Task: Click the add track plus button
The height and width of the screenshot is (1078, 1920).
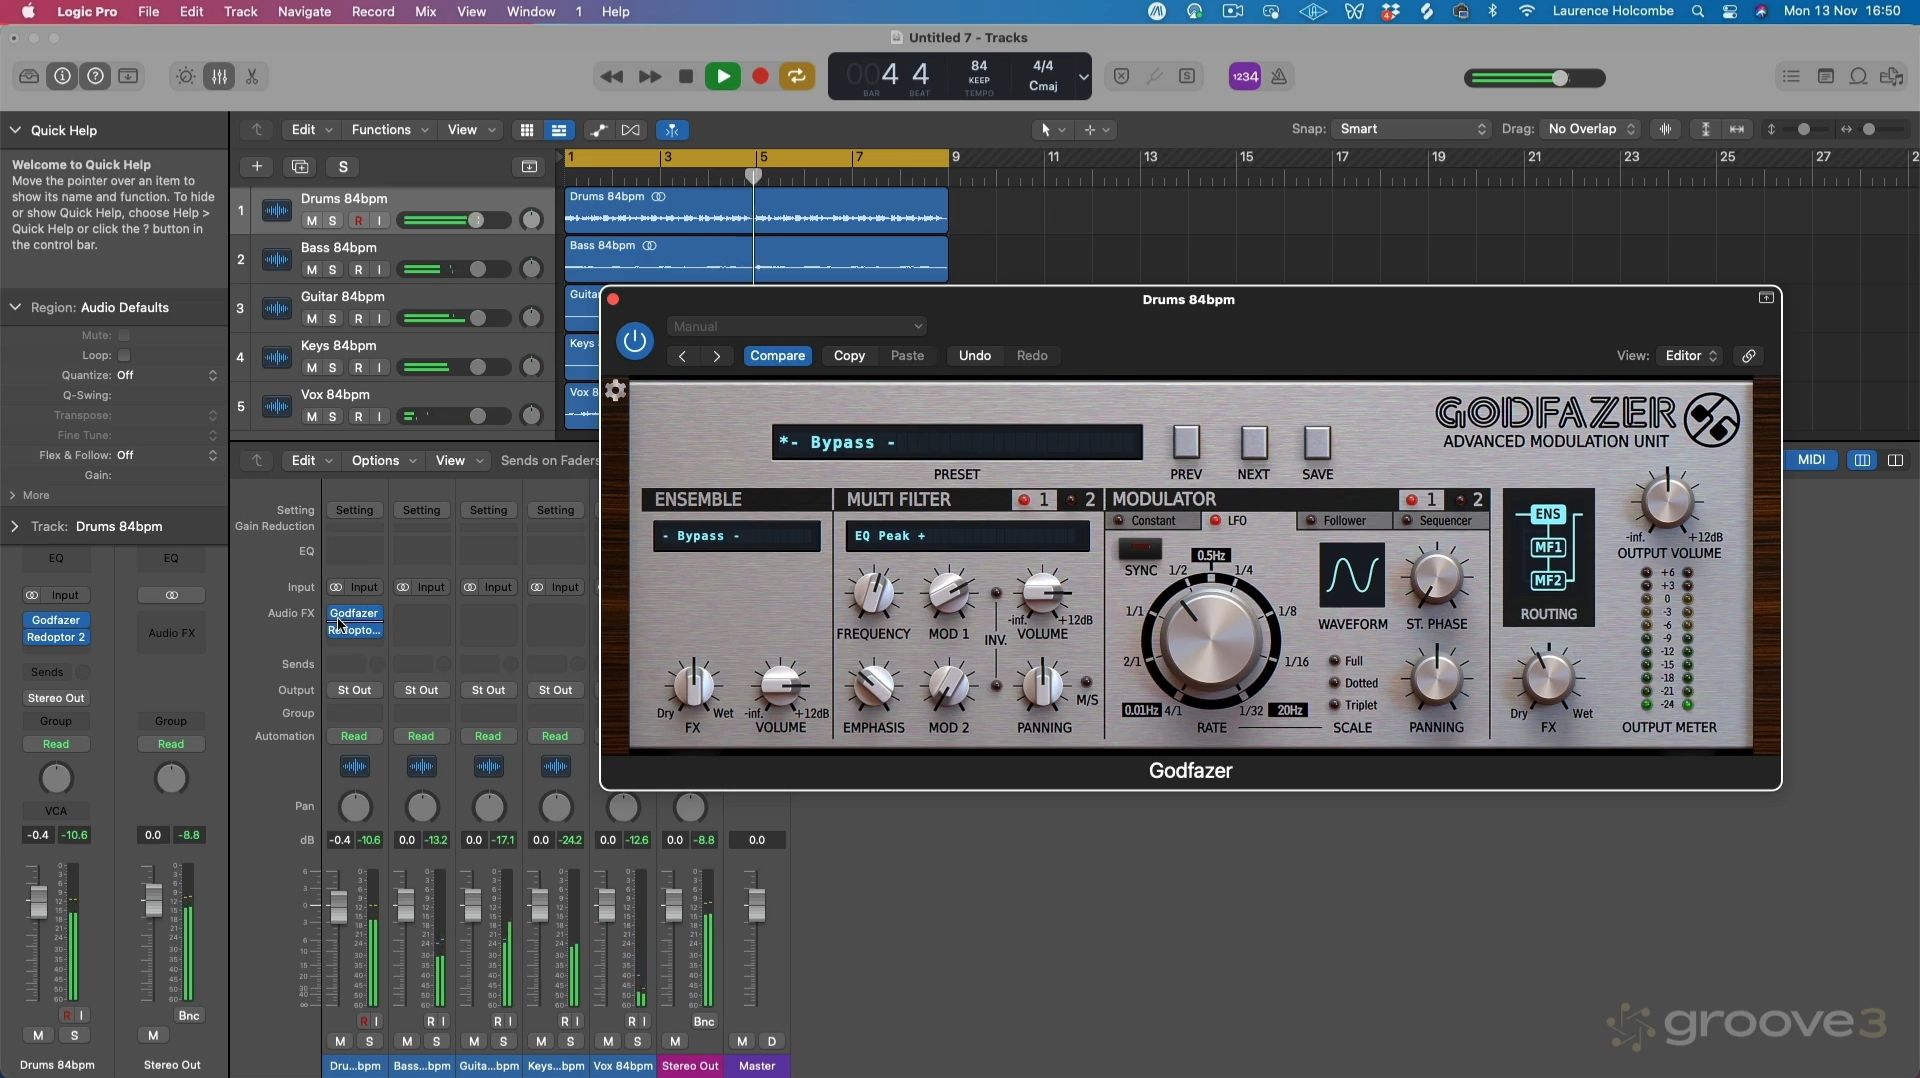Action: click(x=257, y=167)
